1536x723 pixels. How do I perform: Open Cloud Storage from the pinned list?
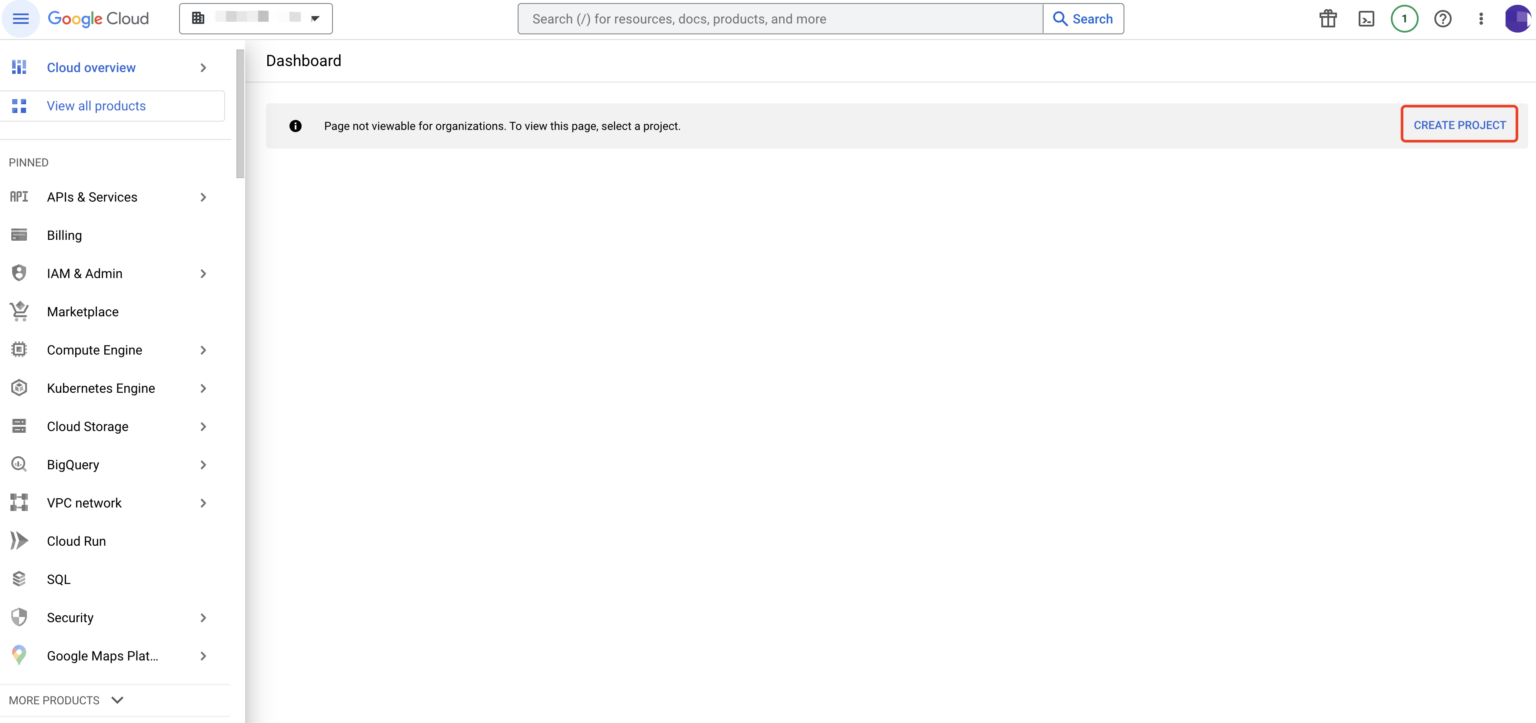pos(89,426)
